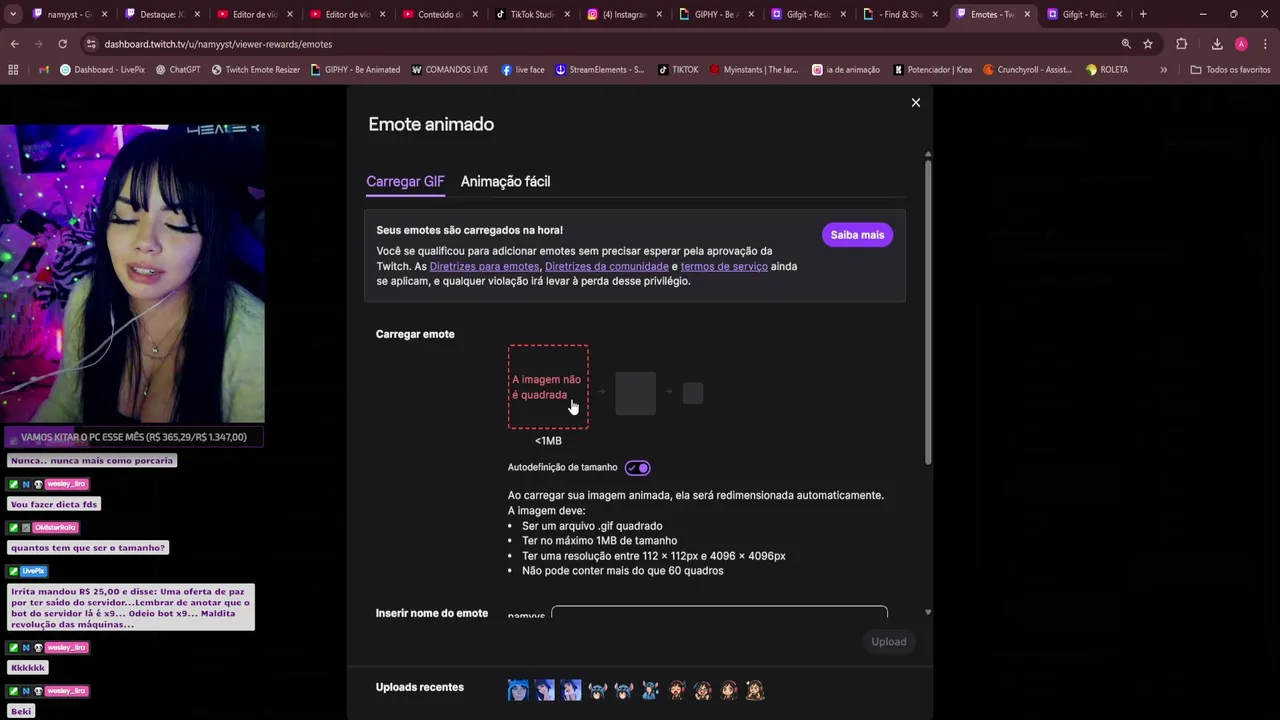Select the Carregar GIF tab

[x=405, y=181]
